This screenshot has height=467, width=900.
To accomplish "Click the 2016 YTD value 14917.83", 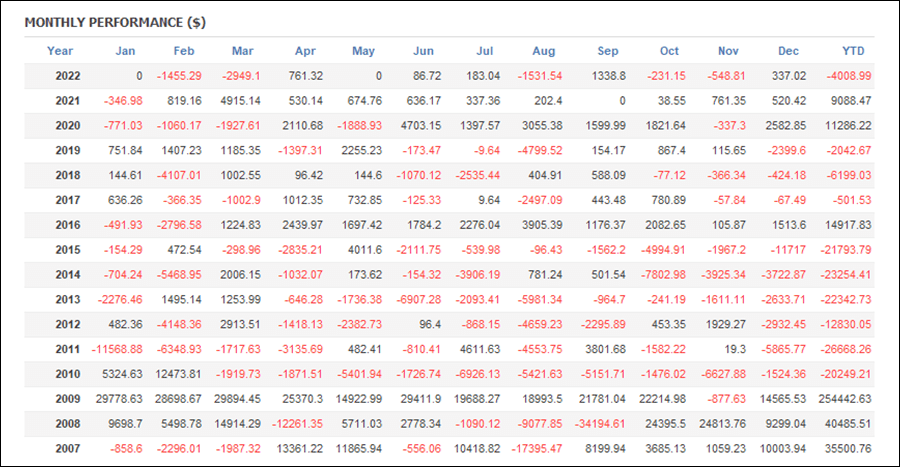I will 848,225.
